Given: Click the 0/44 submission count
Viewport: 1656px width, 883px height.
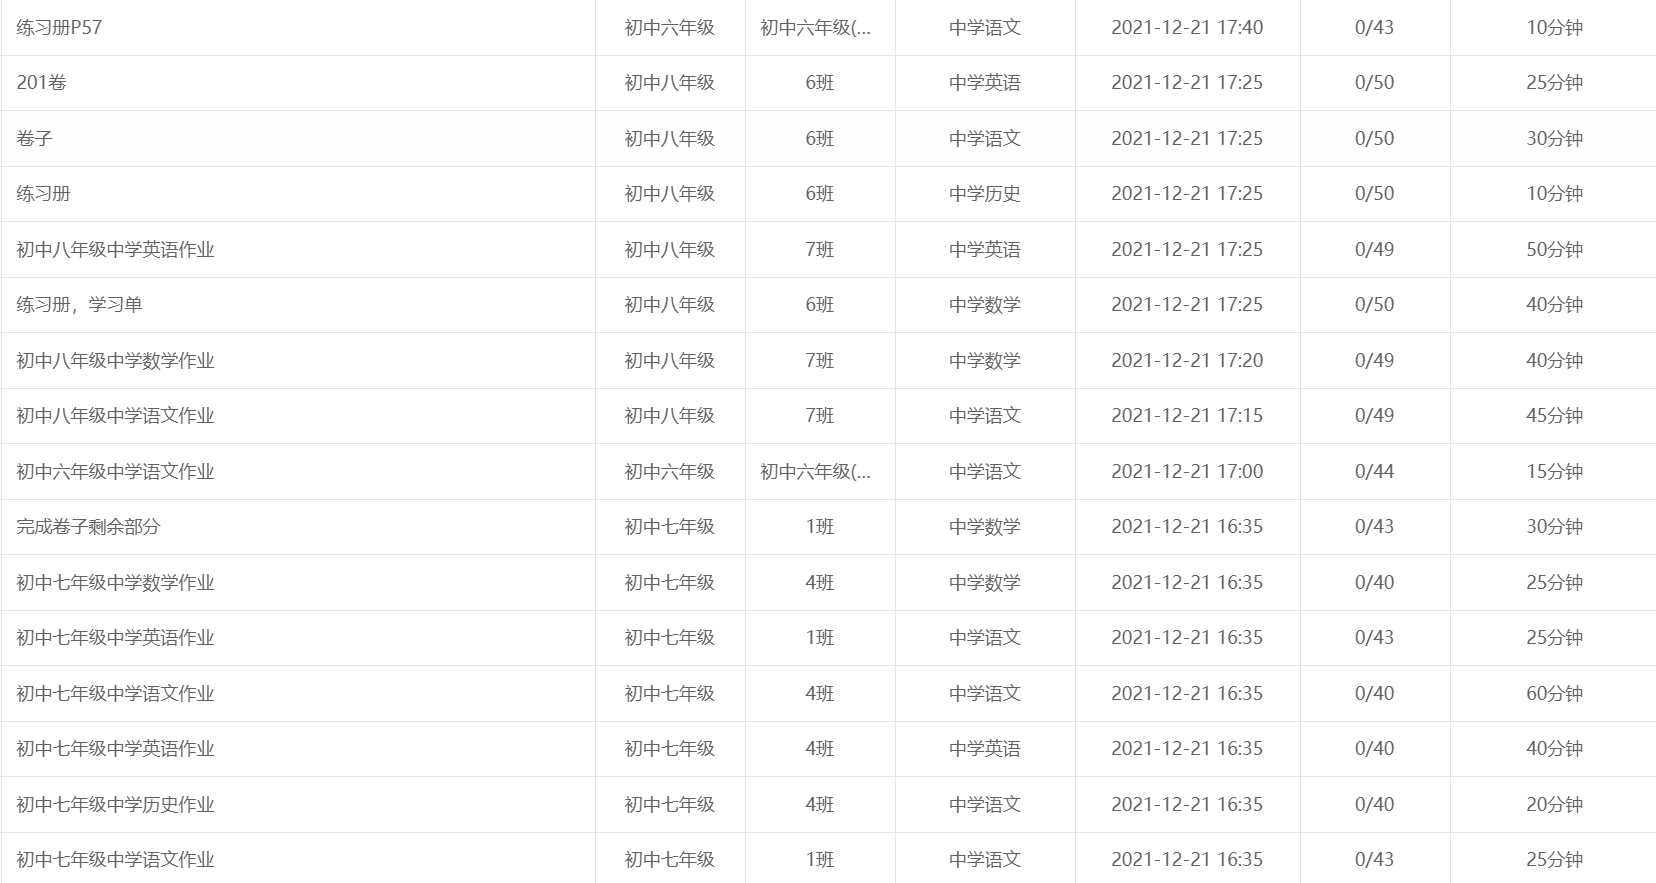Looking at the screenshot, I should 1374,472.
